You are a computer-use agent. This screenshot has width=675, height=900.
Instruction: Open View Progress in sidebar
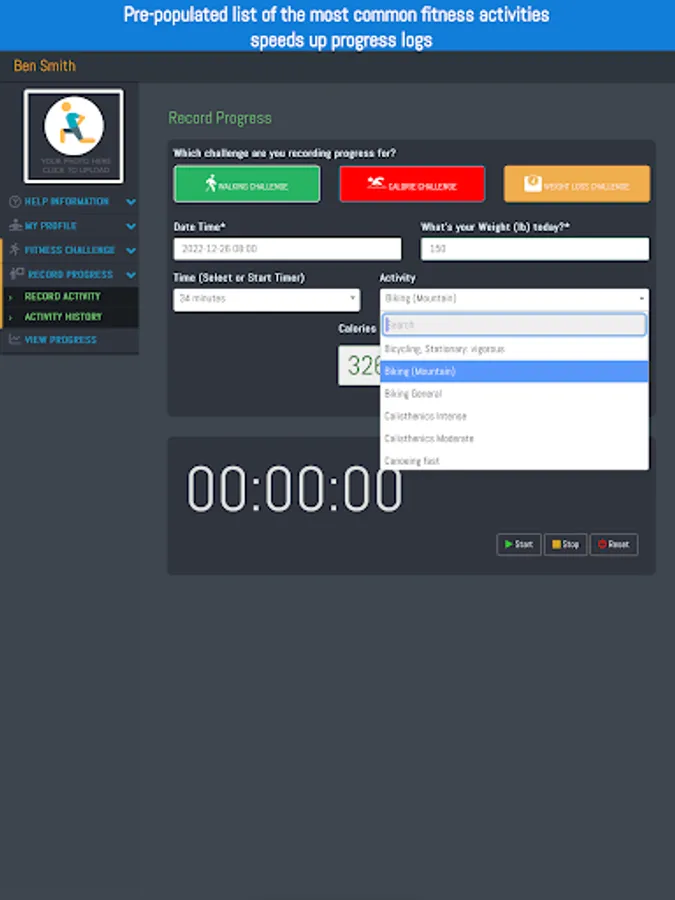coord(70,340)
